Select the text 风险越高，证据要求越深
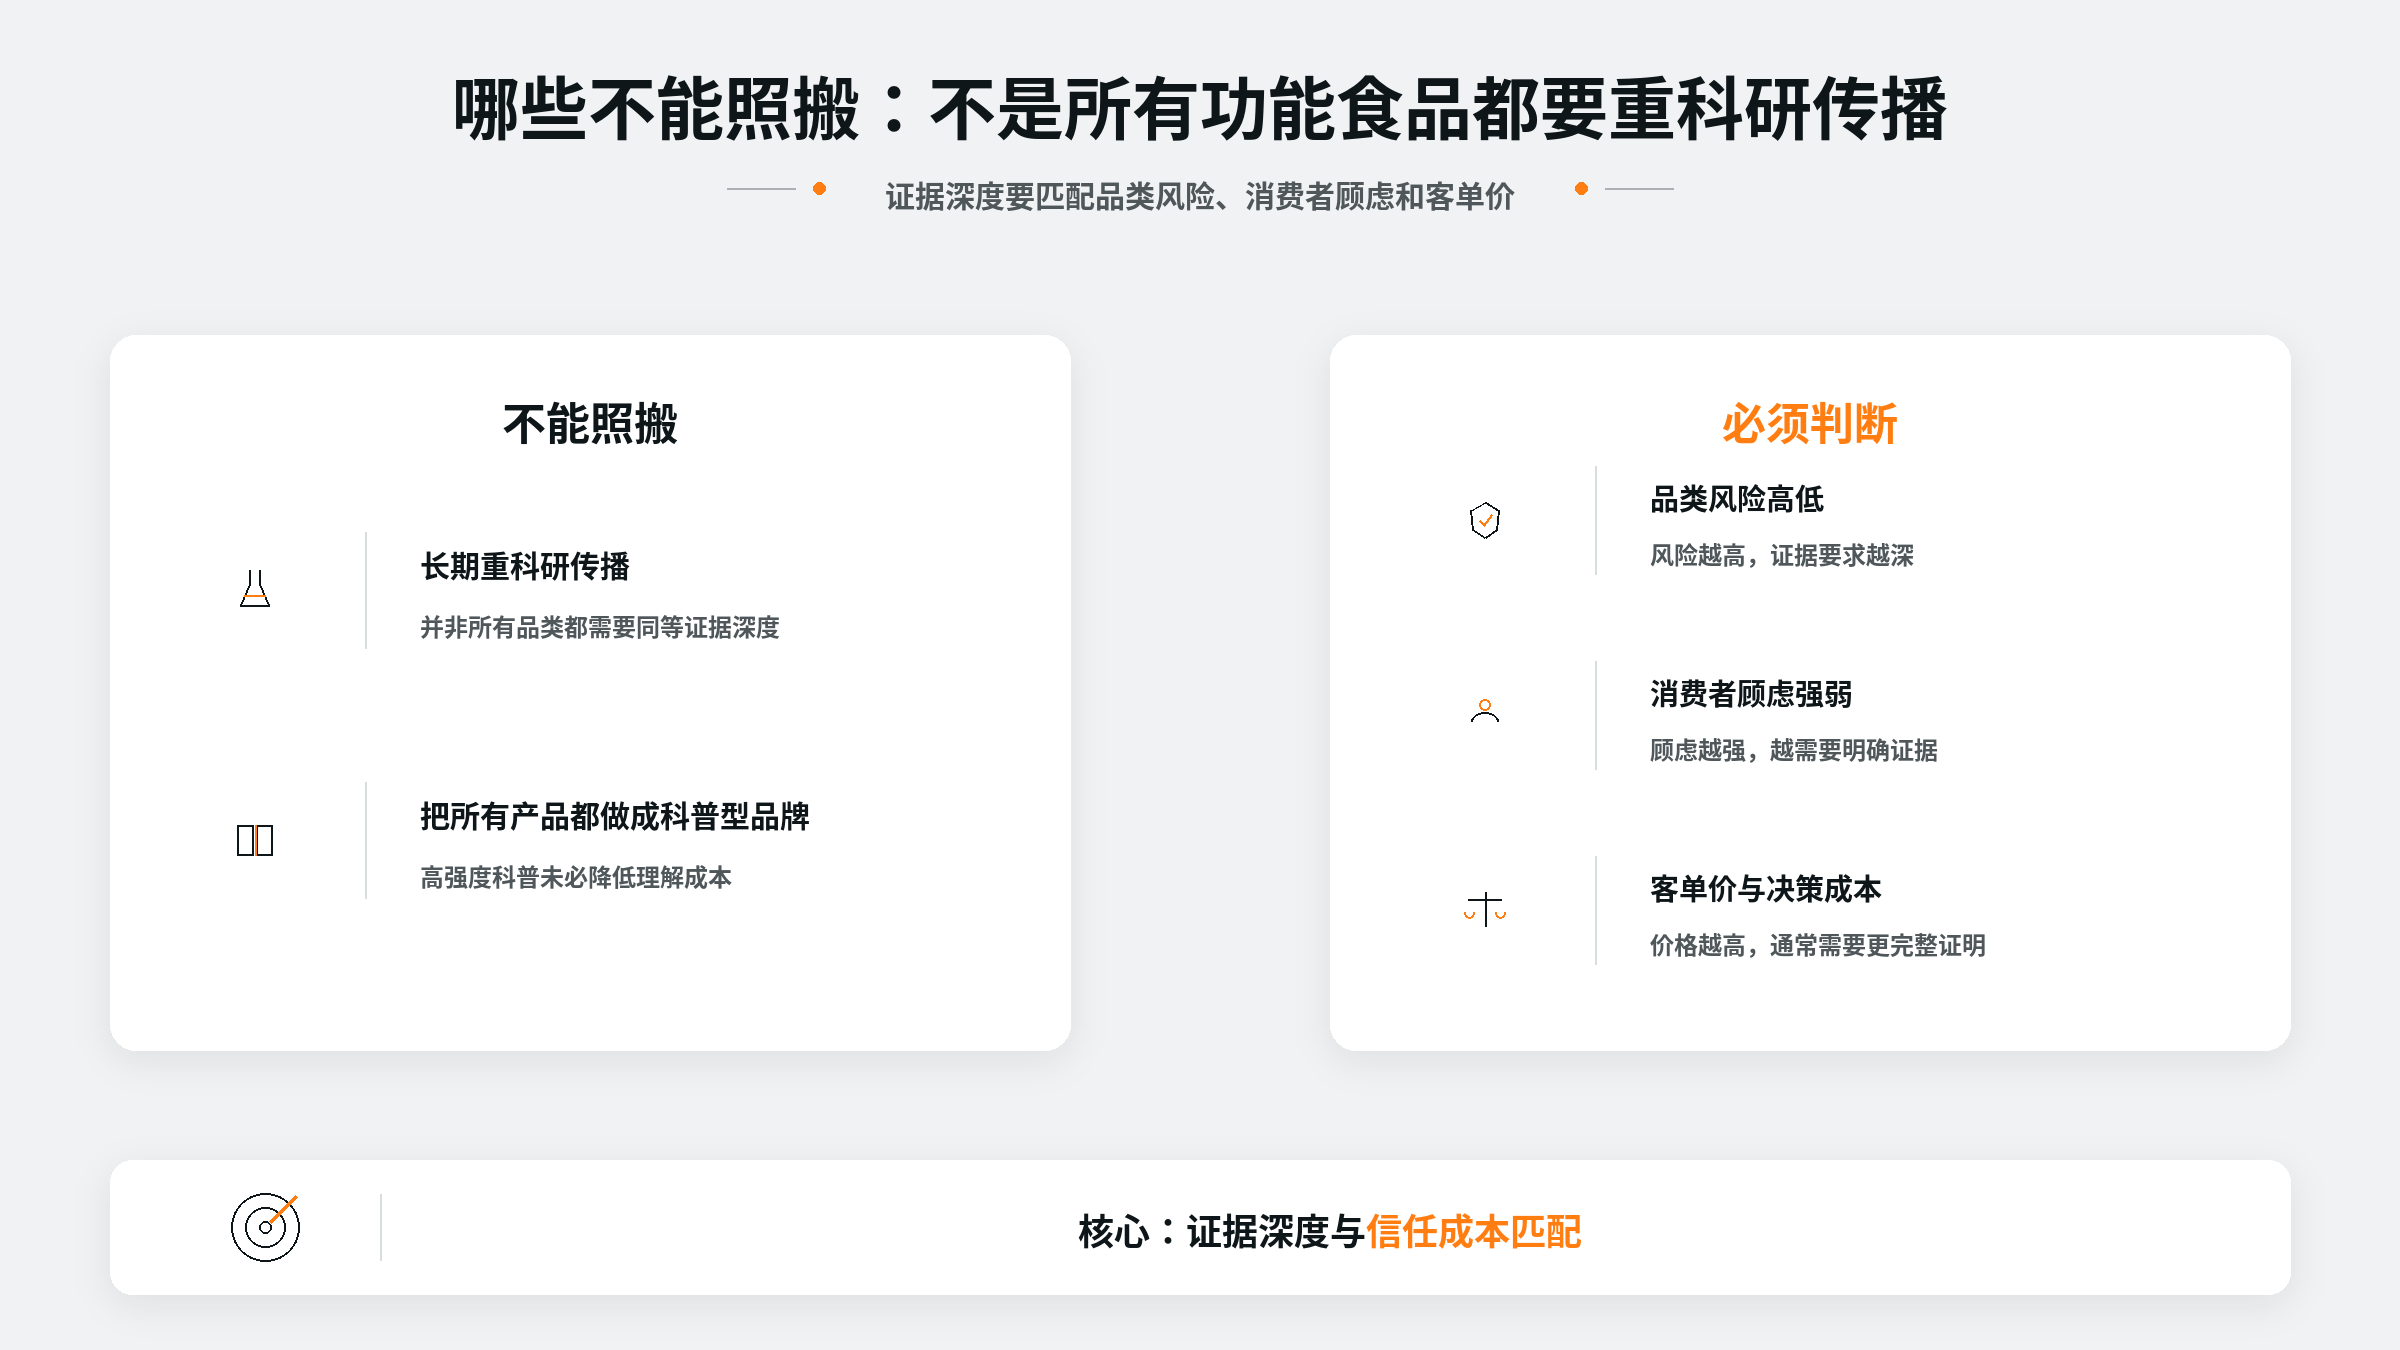Image resolution: width=2400 pixels, height=1350 pixels. 1782,555
